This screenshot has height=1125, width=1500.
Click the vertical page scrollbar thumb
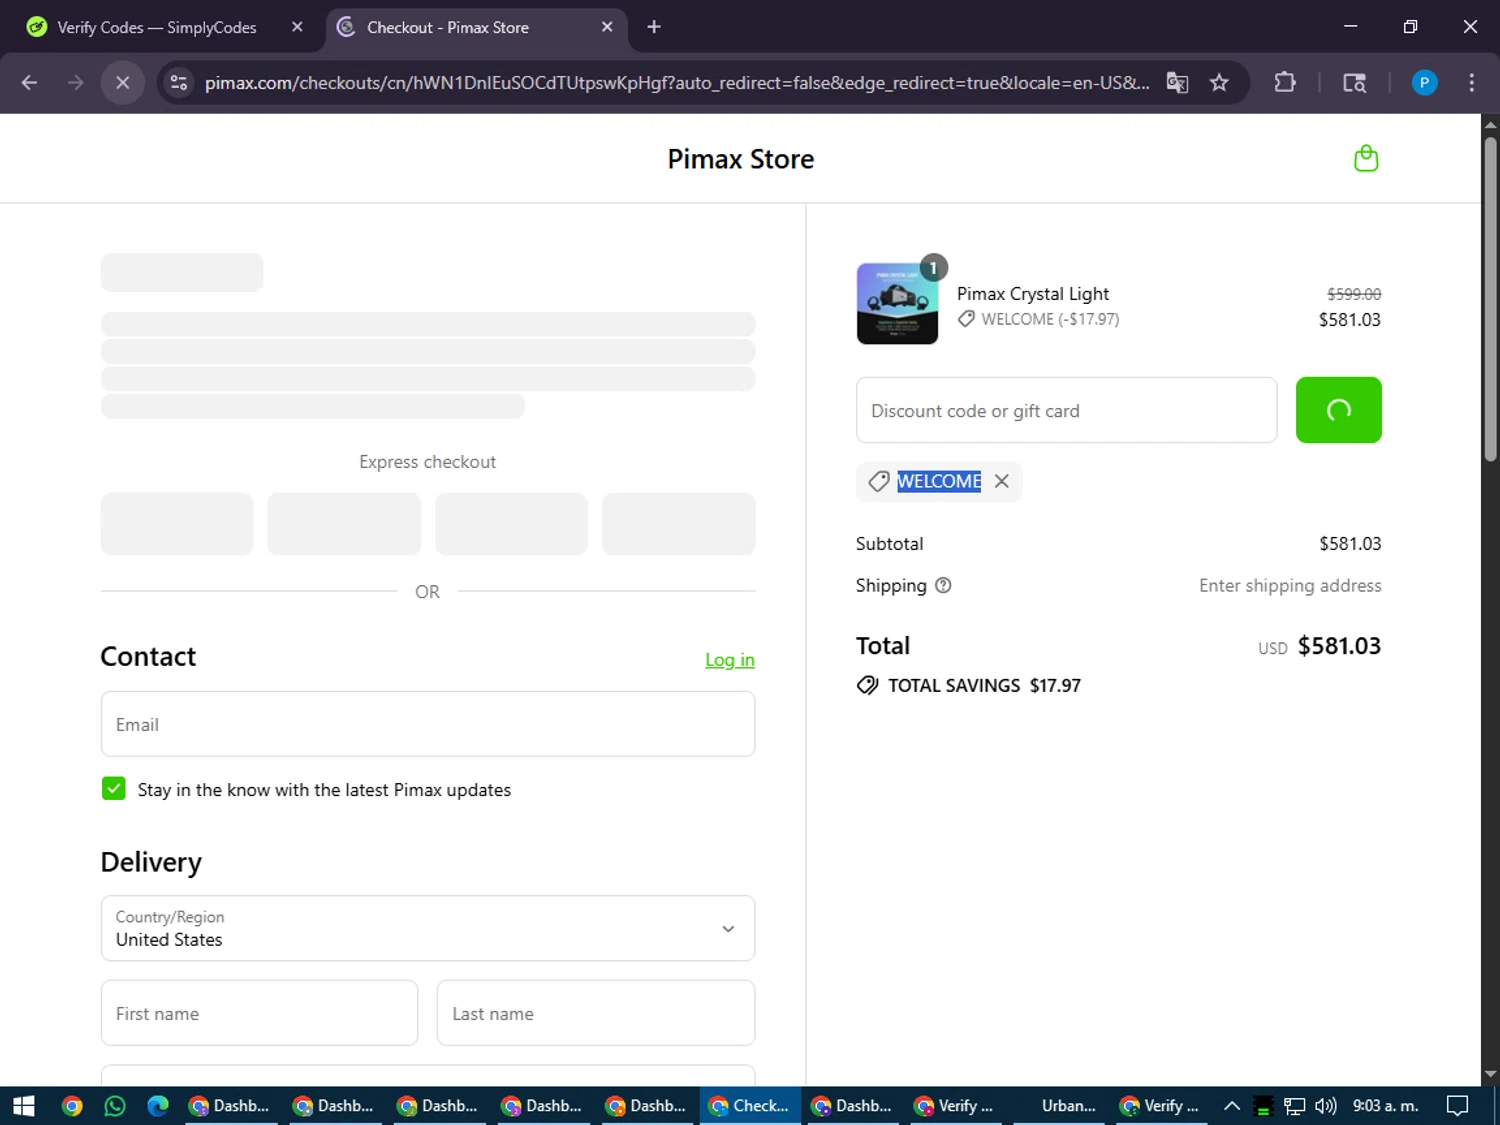(x=1490, y=298)
